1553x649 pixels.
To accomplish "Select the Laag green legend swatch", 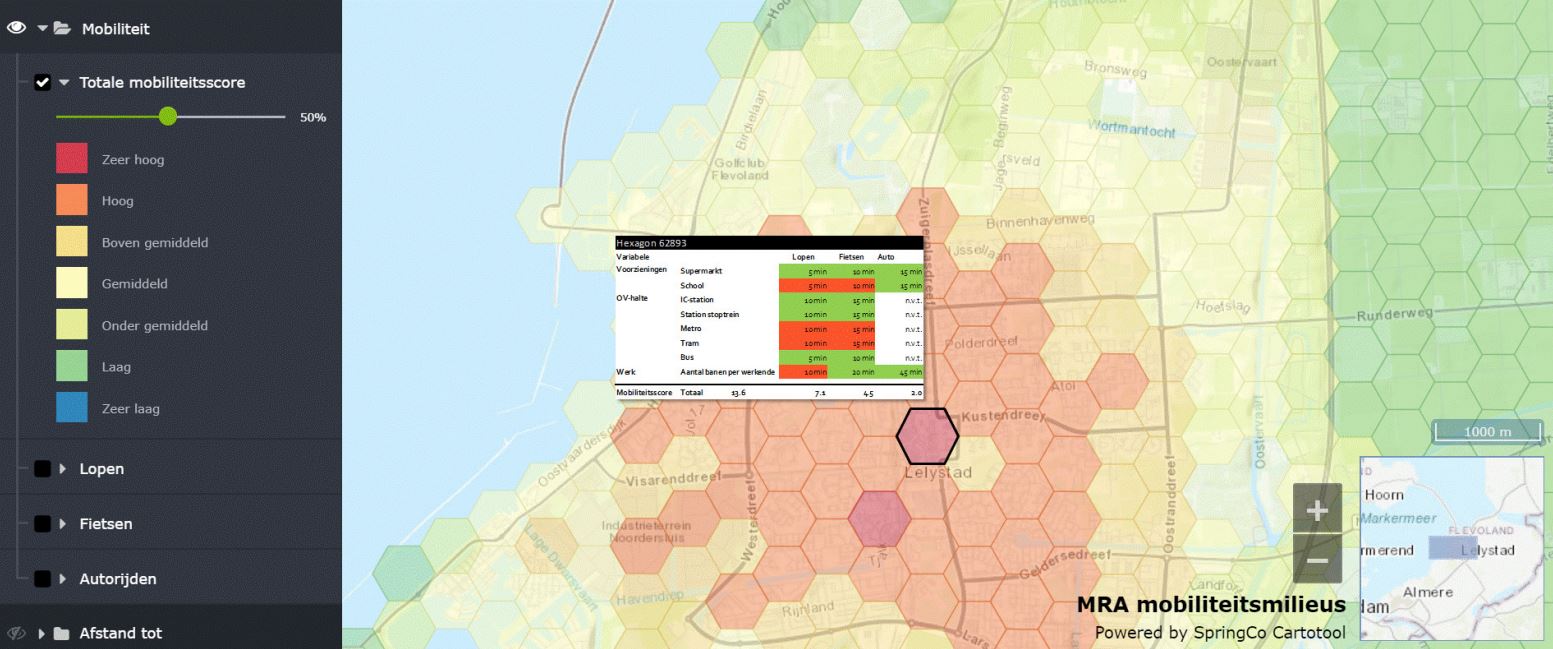I will point(72,367).
